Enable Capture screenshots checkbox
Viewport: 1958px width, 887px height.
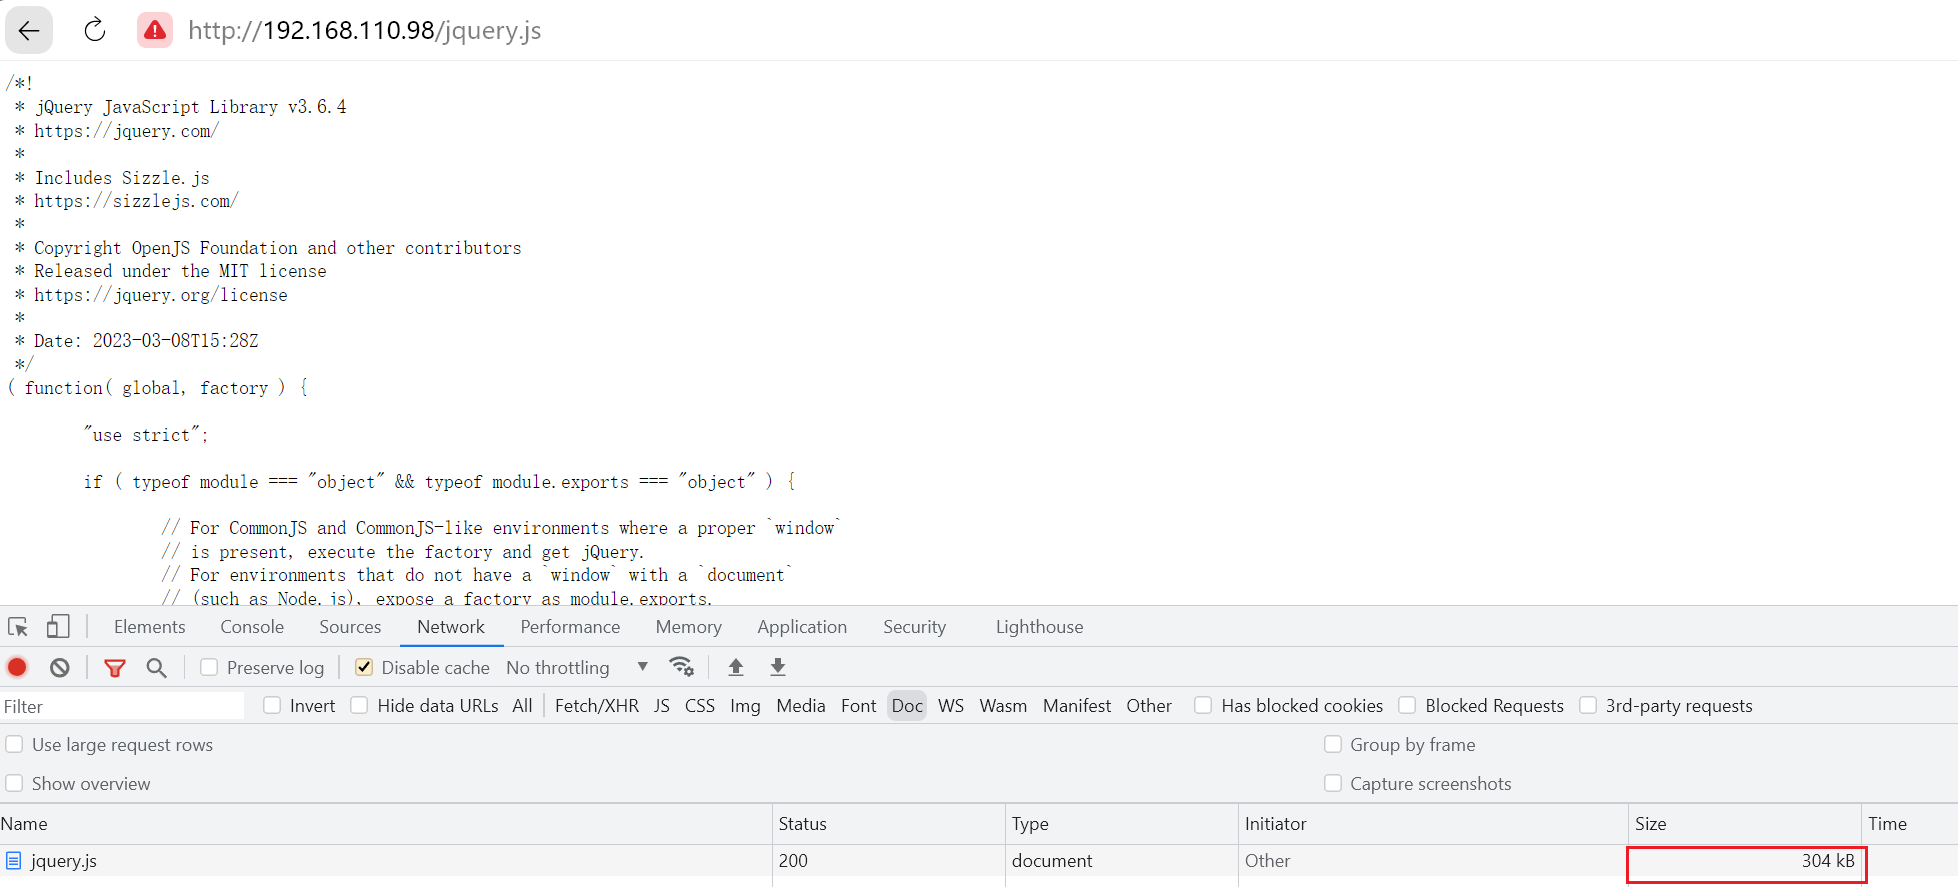(1333, 783)
